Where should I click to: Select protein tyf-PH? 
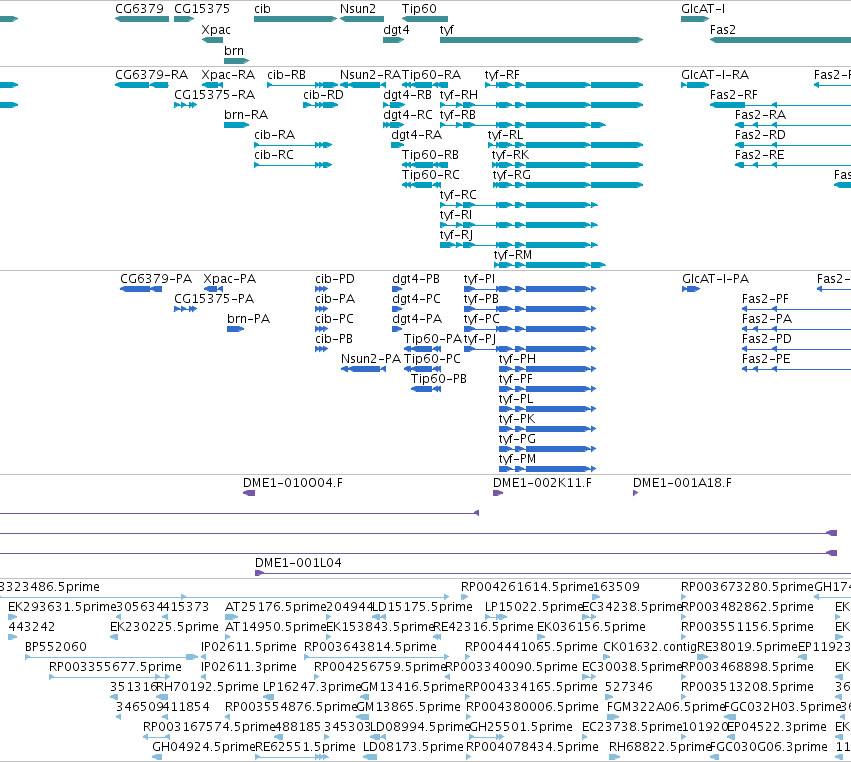(548, 369)
